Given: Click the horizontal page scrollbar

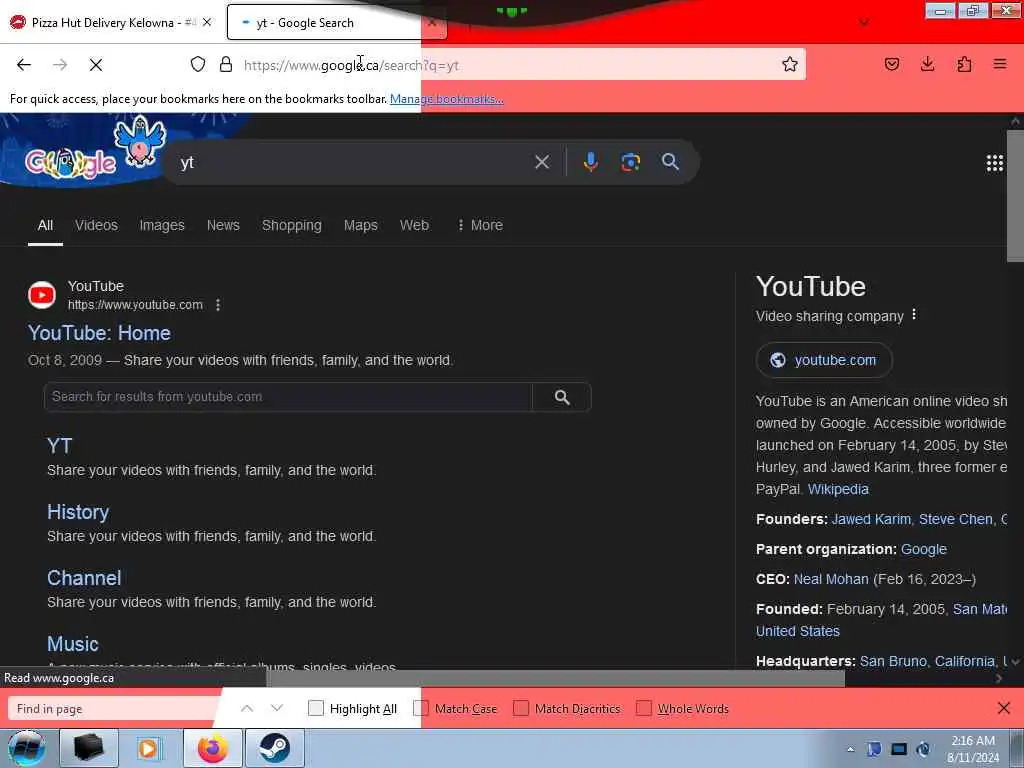Looking at the screenshot, I should [555, 678].
